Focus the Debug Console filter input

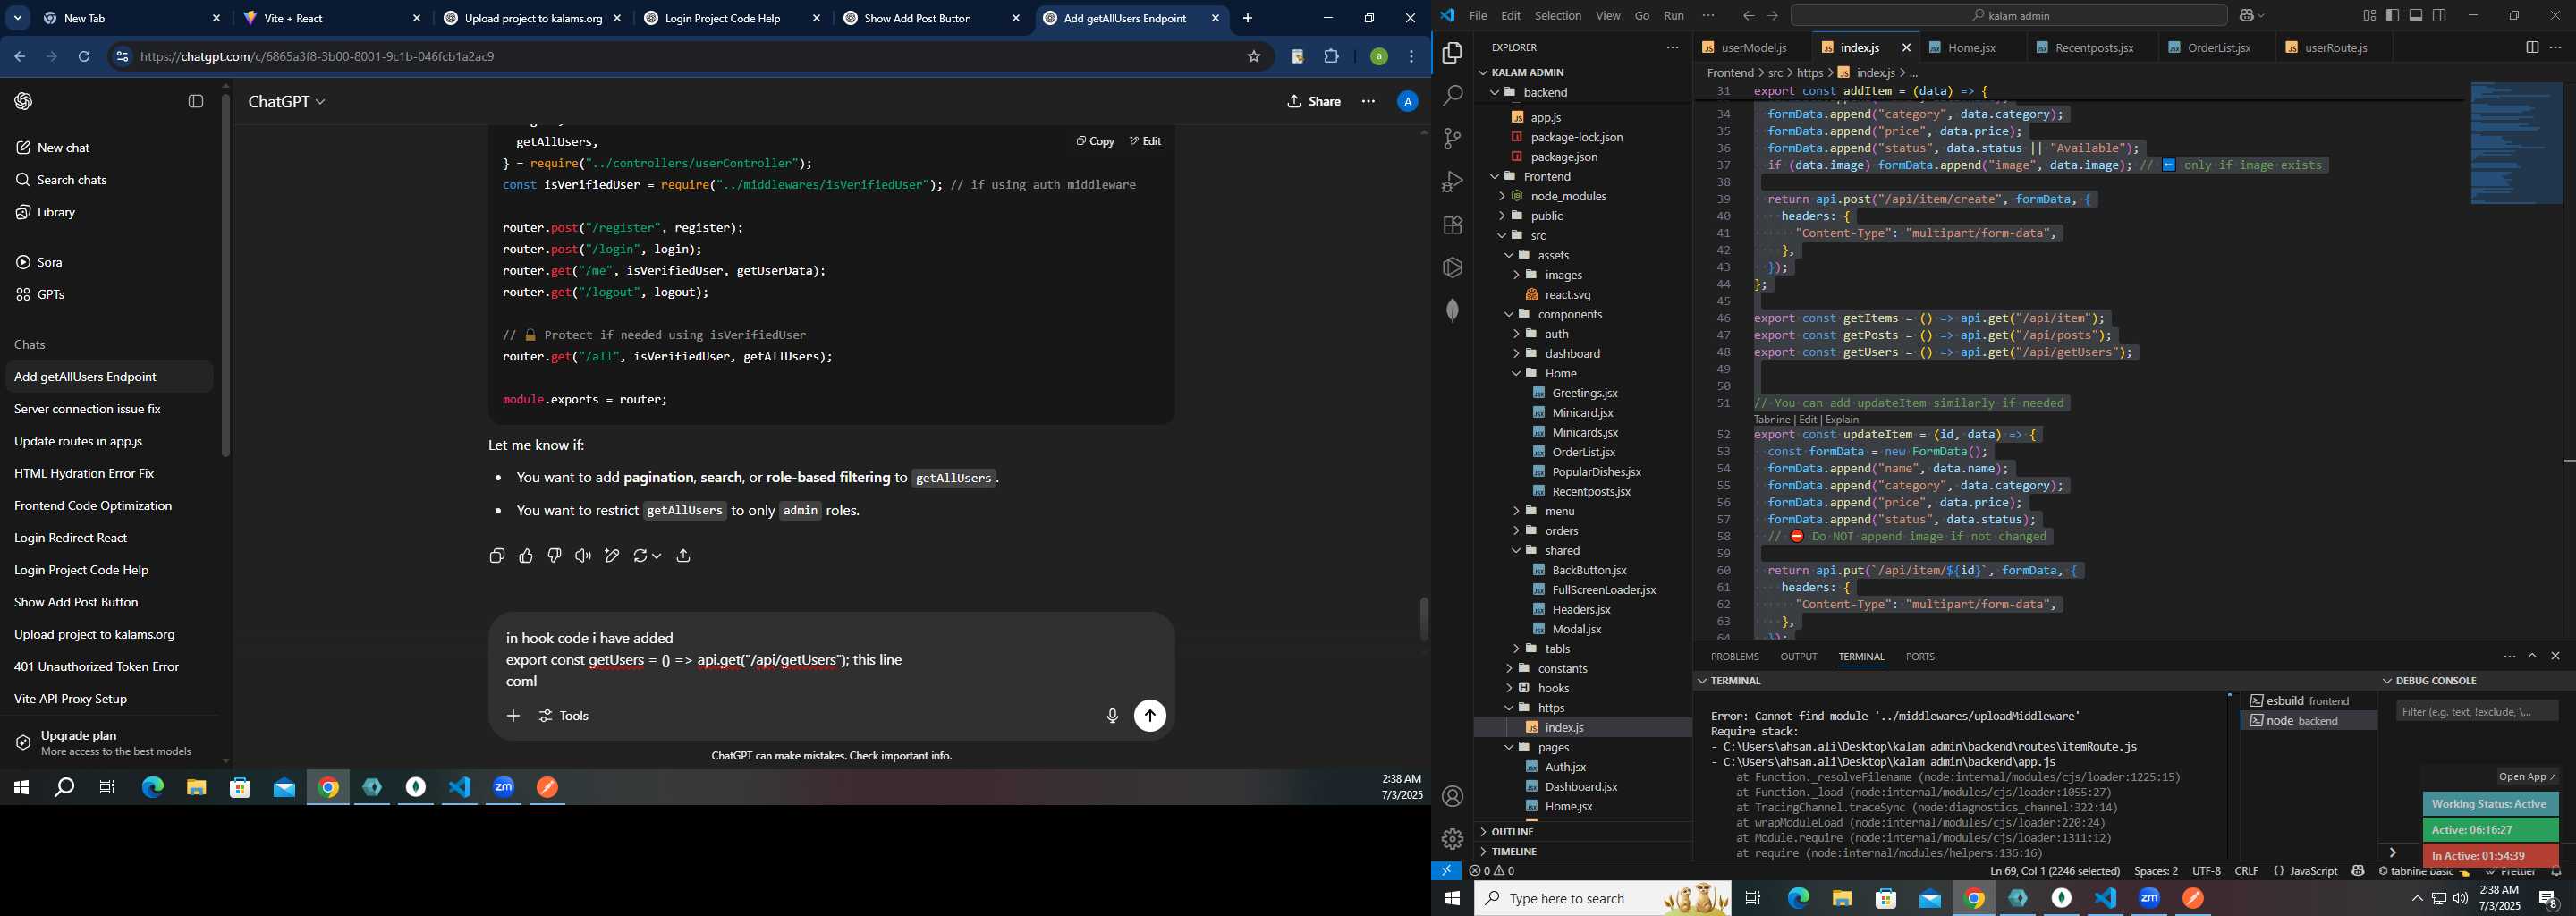pos(2476,711)
